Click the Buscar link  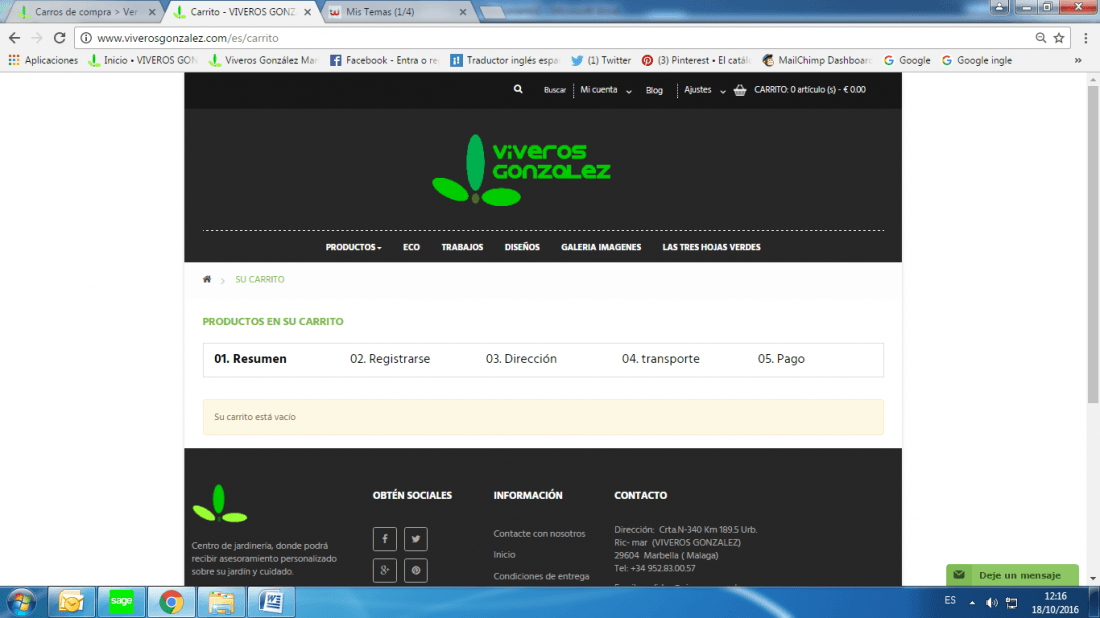pyautogui.click(x=554, y=90)
